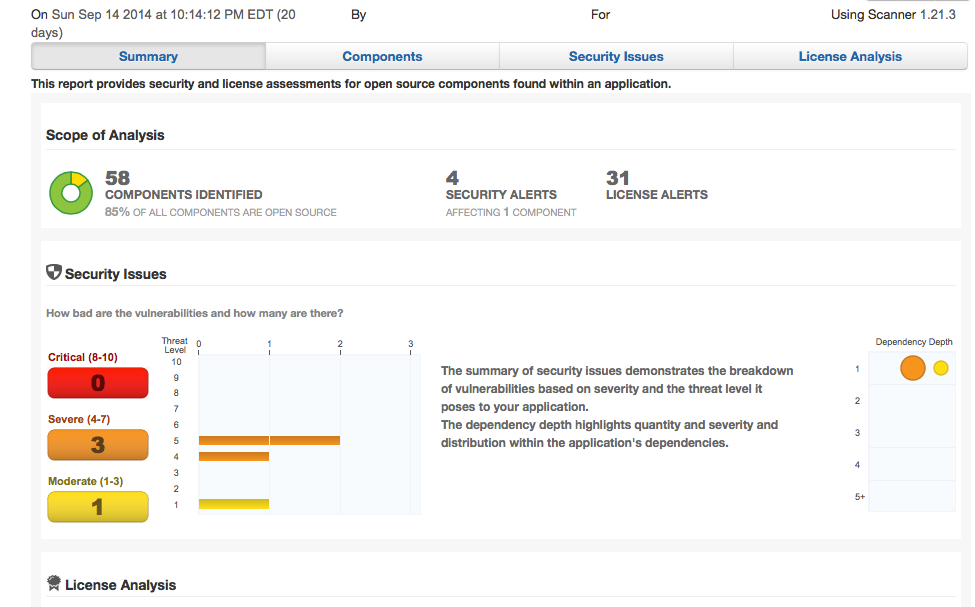The height and width of the screenshot is (607, 975).
Task: Click the Scope of Analysis heading
Action: point(105,135)
